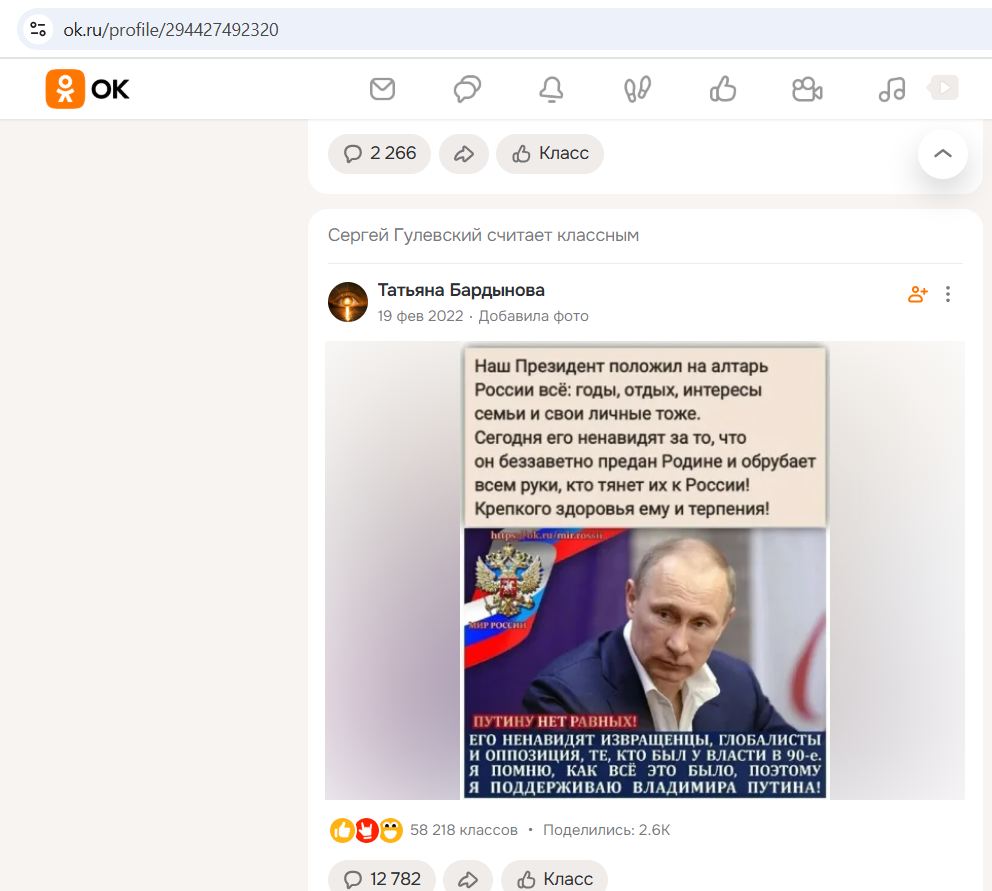
Task: Open the OK logo home page
Action: pyautogui.click(x=87, y=89)
